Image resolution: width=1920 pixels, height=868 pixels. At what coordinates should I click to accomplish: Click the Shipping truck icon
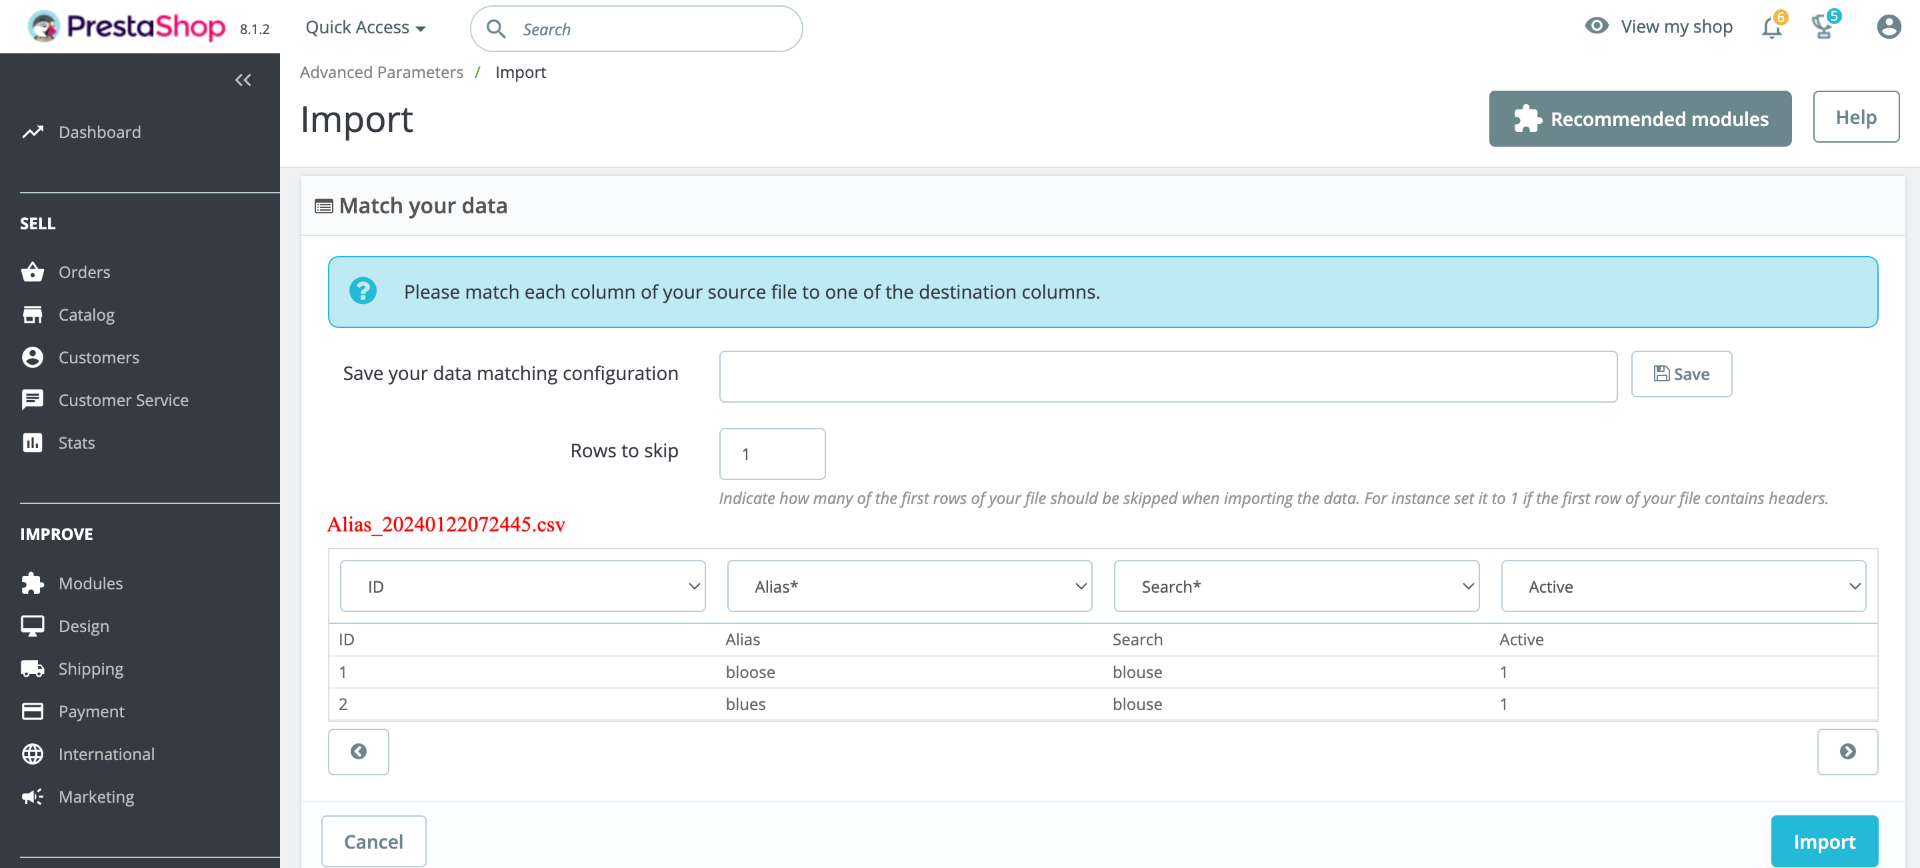tap(33, 669)
